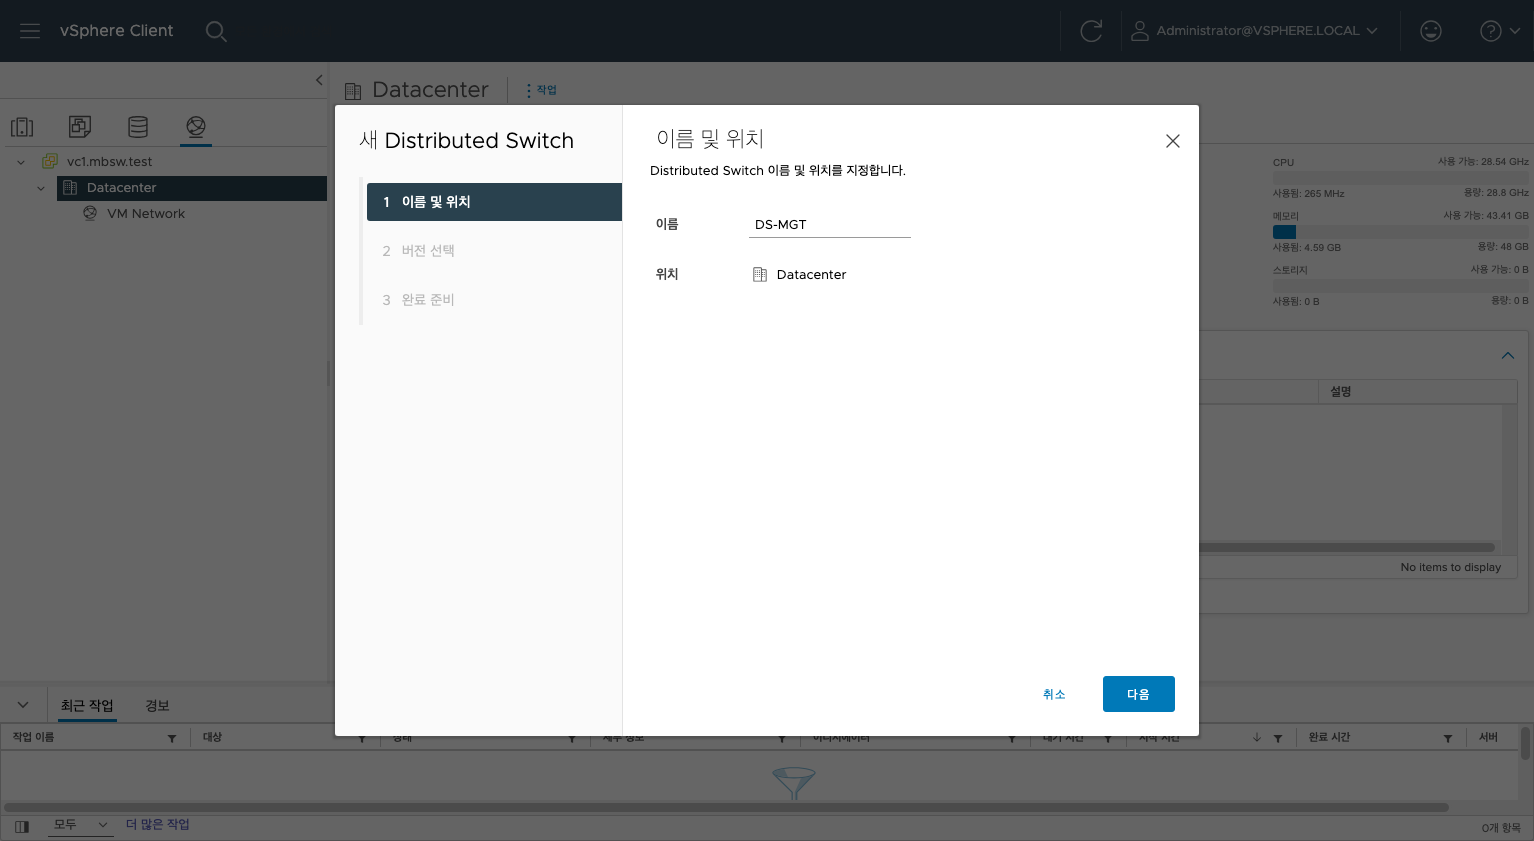Filter the 완료 시간 column

[1448, 738]
